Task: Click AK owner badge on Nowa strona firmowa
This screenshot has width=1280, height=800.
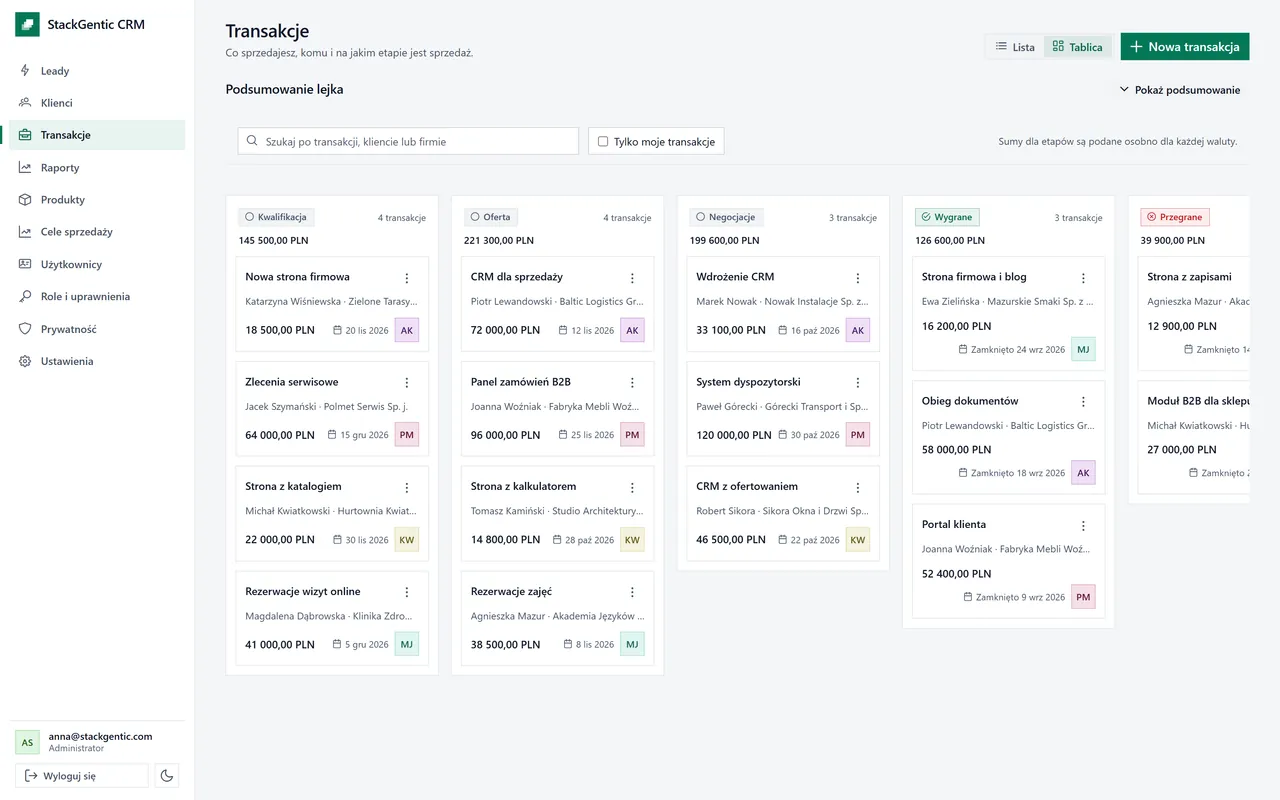Action: (406, 330)
